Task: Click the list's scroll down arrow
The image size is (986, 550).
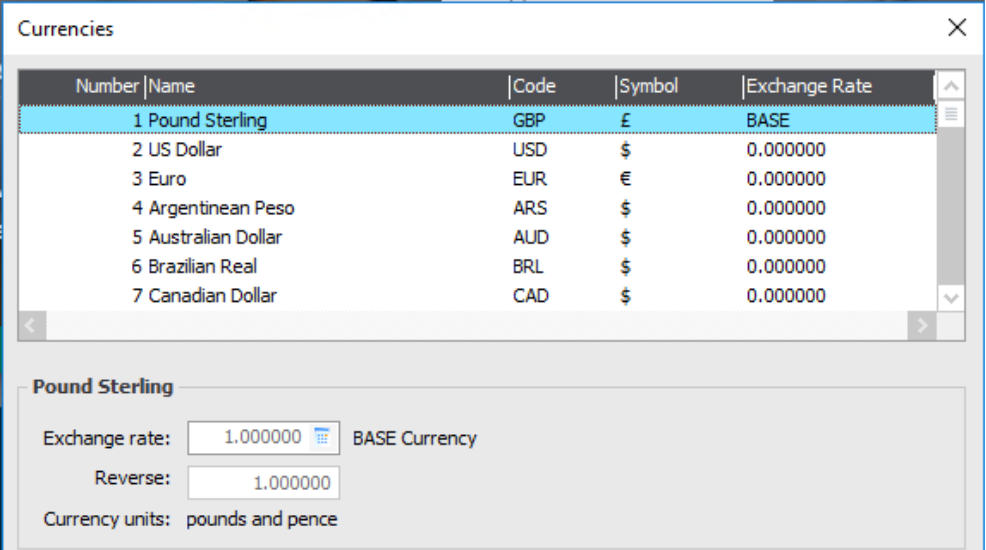Action: tap(951, 297)
